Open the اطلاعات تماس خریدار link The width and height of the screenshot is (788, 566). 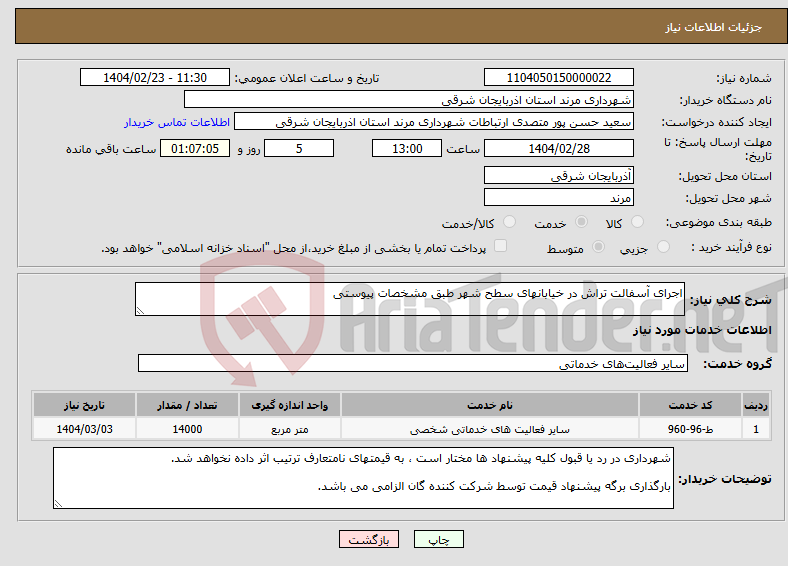pyautogui.click(x=177, y=122)
